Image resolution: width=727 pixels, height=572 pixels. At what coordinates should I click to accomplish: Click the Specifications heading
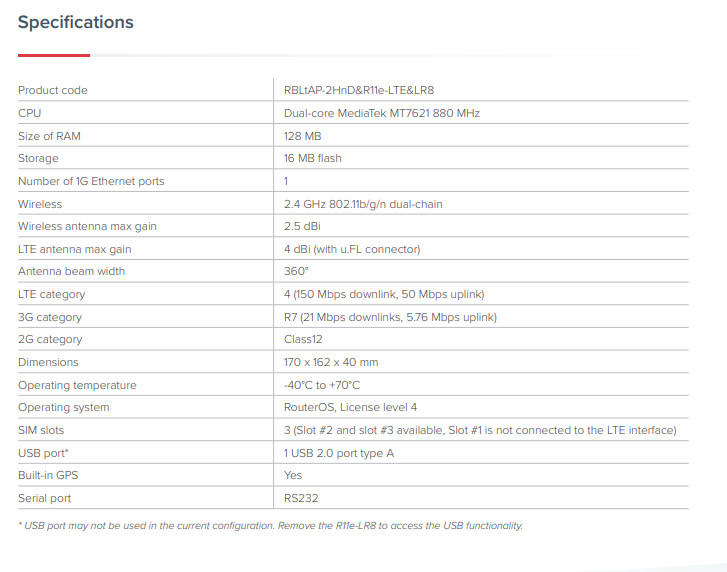[76, 22]
